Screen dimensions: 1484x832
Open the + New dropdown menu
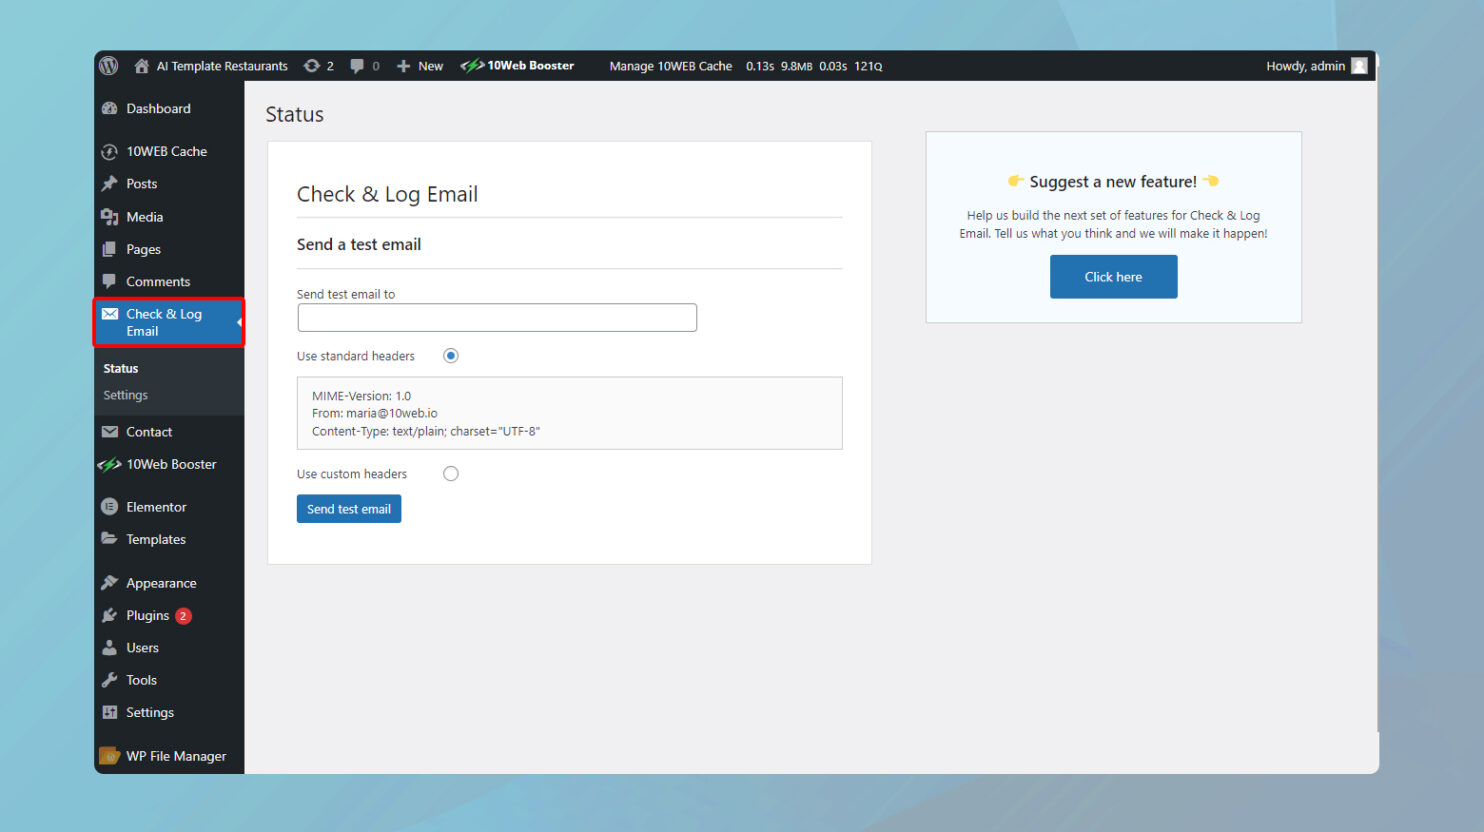point(419,66)
